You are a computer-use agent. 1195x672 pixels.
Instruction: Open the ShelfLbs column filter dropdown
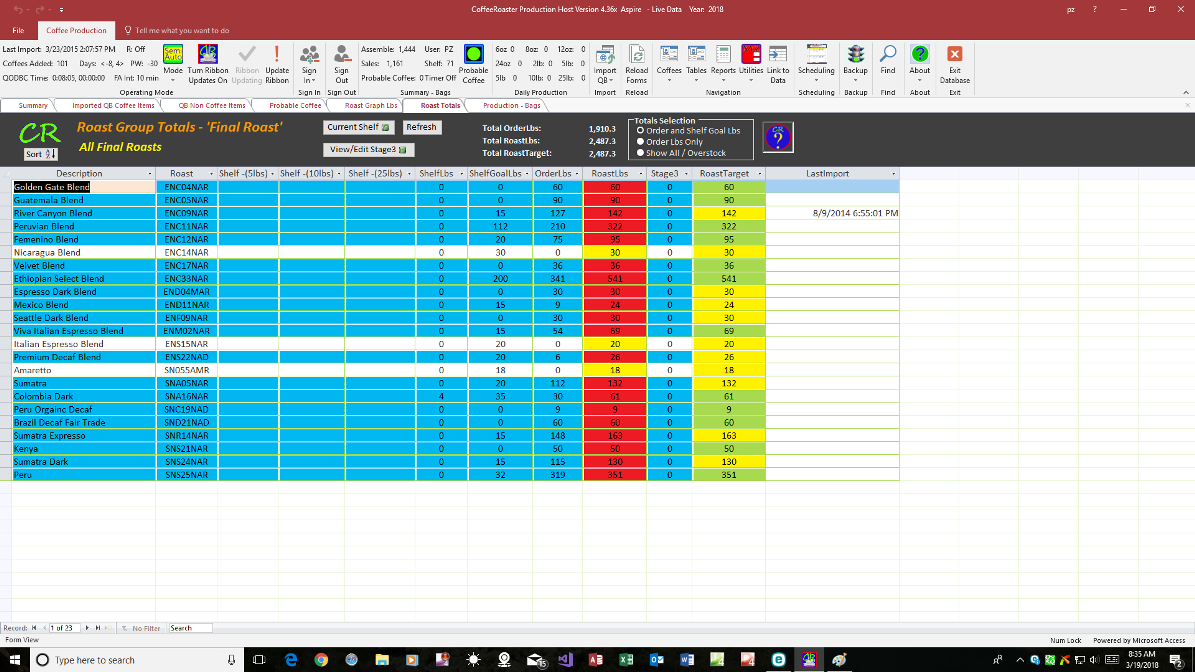(461, 174)
